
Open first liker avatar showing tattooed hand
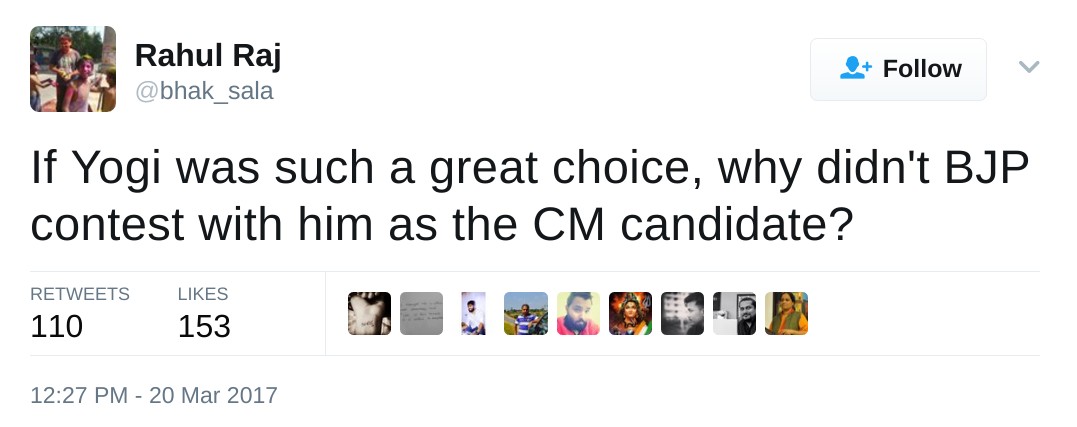click(x=369, y=313)
